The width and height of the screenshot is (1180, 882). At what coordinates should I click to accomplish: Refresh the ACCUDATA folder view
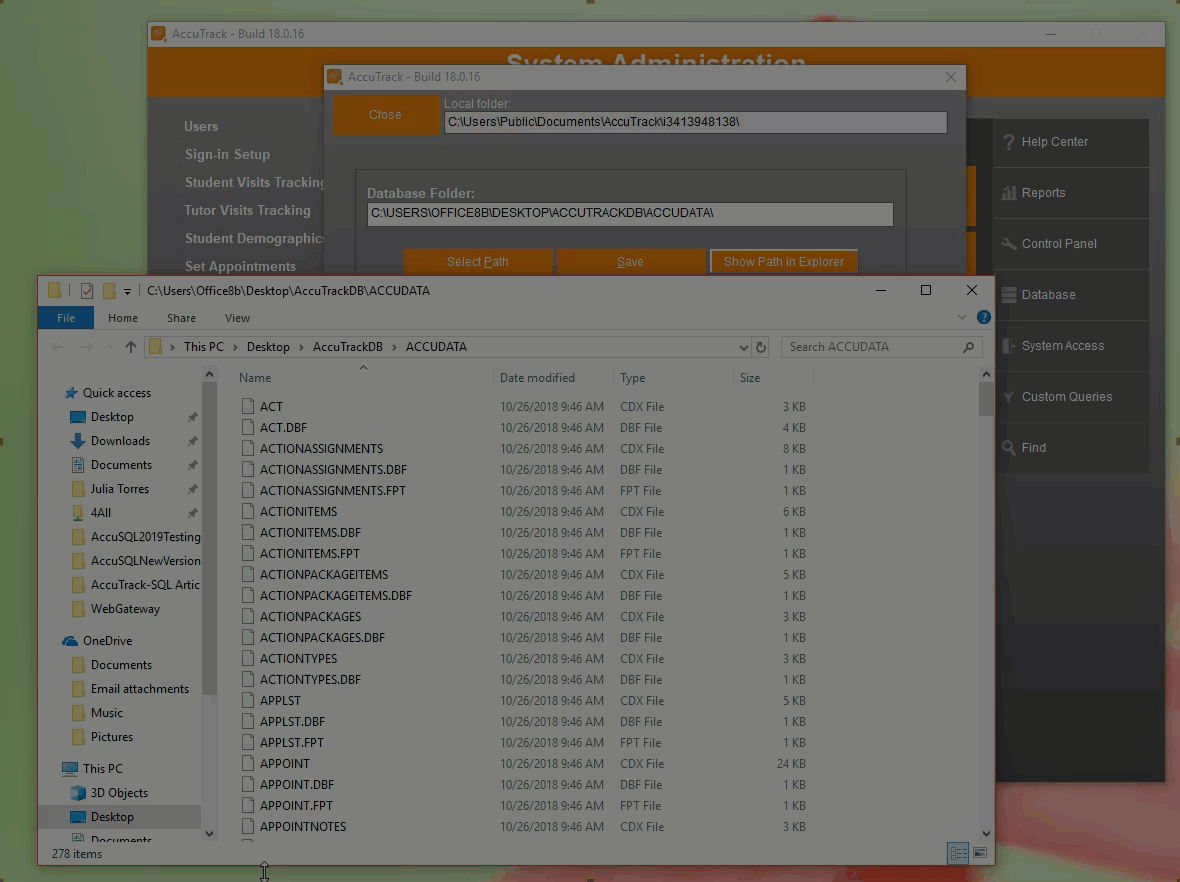[761, 347]
